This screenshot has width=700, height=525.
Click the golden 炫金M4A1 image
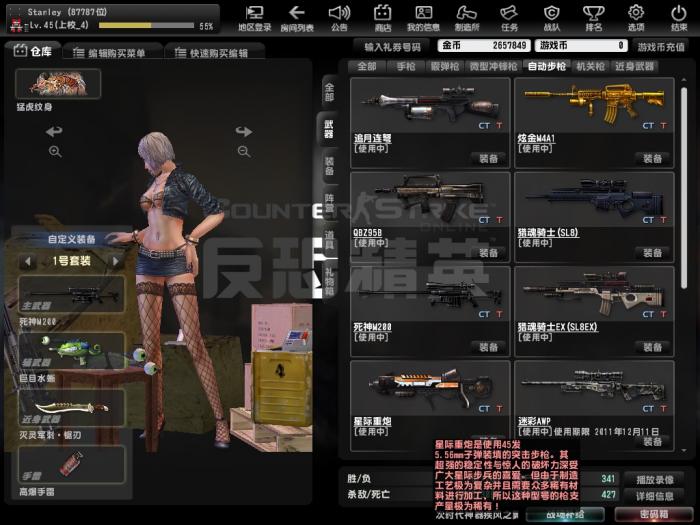[594, 105]
